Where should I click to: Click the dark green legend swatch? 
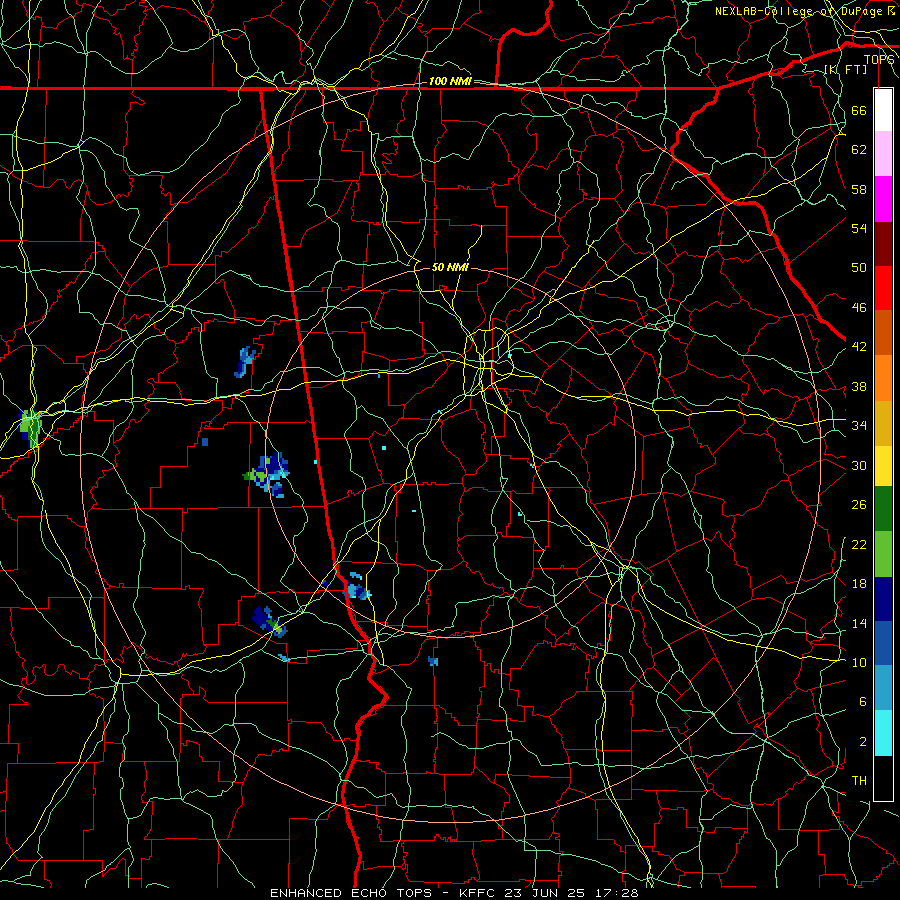(x=883, y=509)
